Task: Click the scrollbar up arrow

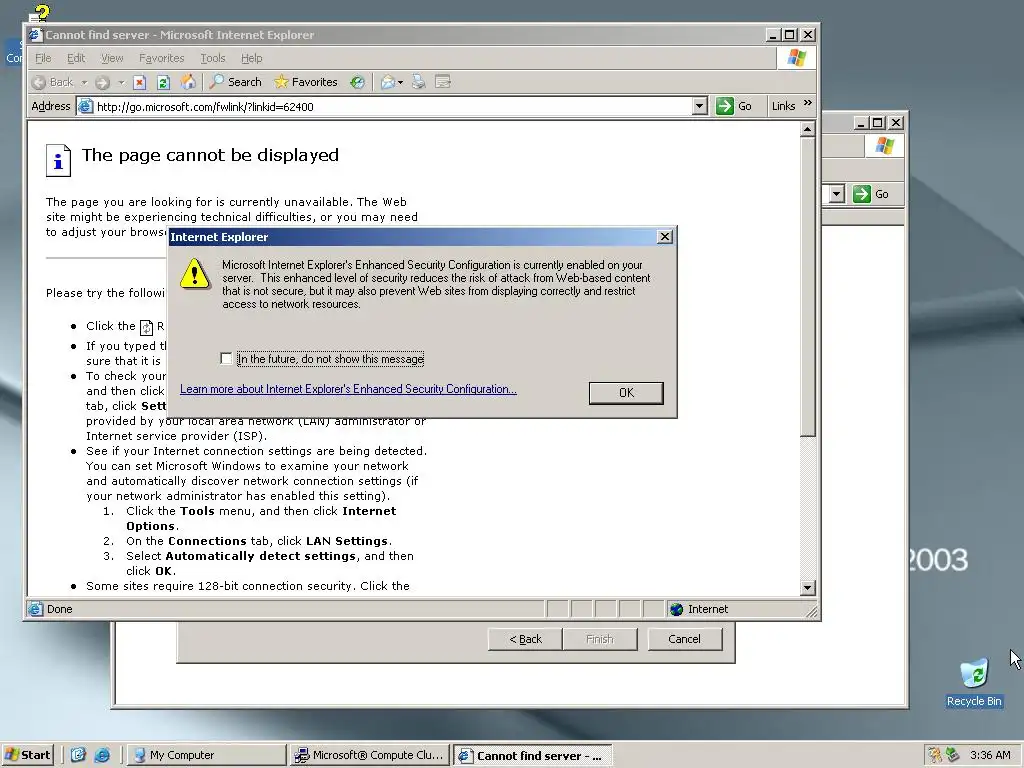Action: point(807,129)
